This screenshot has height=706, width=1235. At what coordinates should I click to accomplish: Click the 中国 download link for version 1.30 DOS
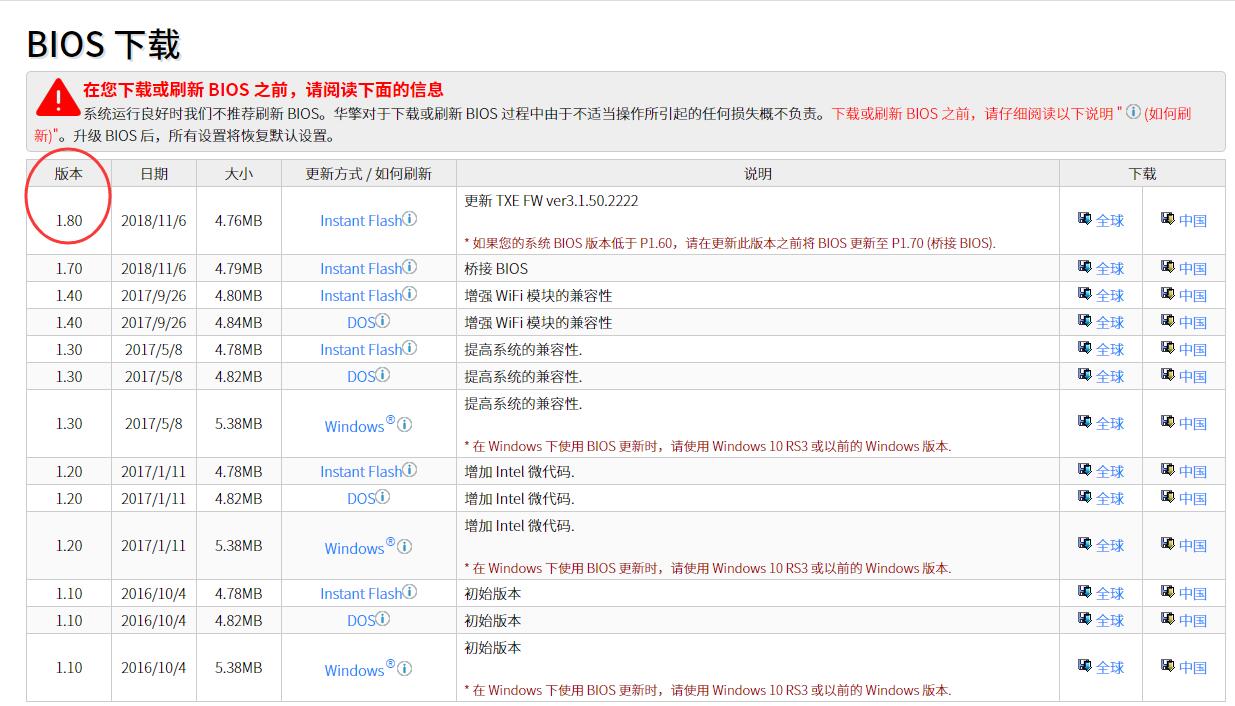point(1191,376)
